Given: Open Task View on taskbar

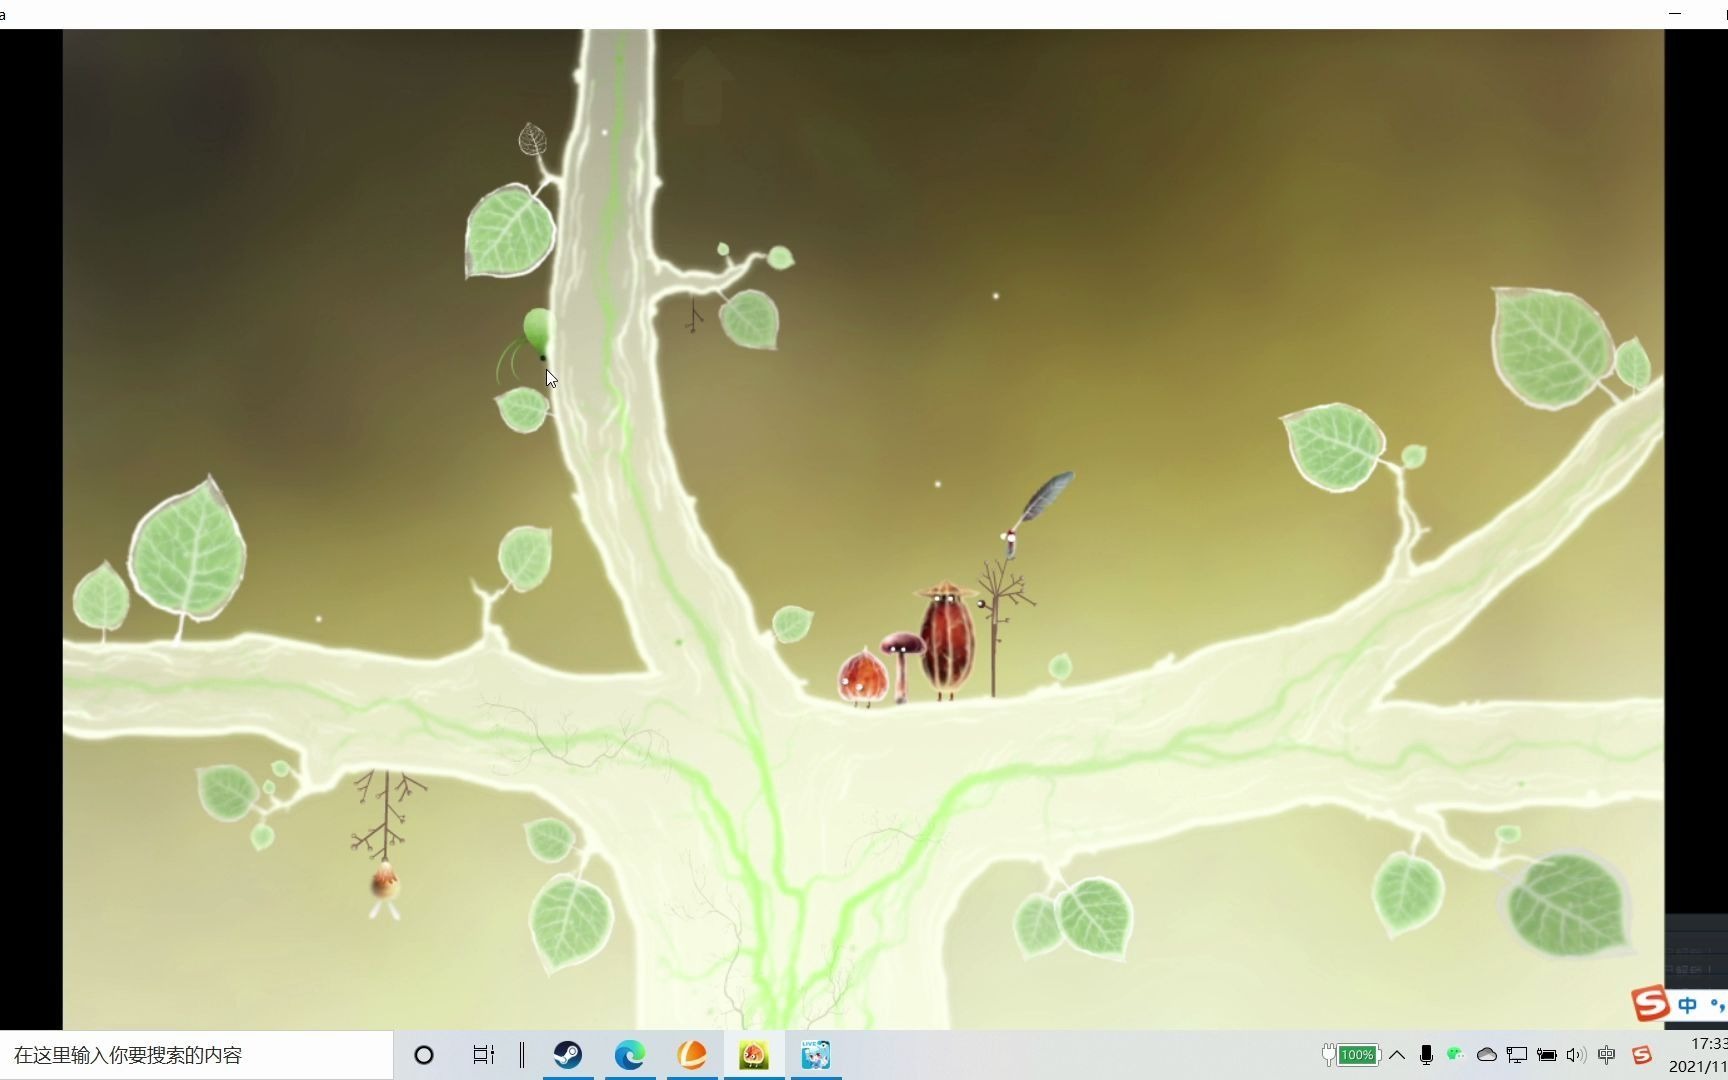Looking at the screenshot, I should point(483,1055).
